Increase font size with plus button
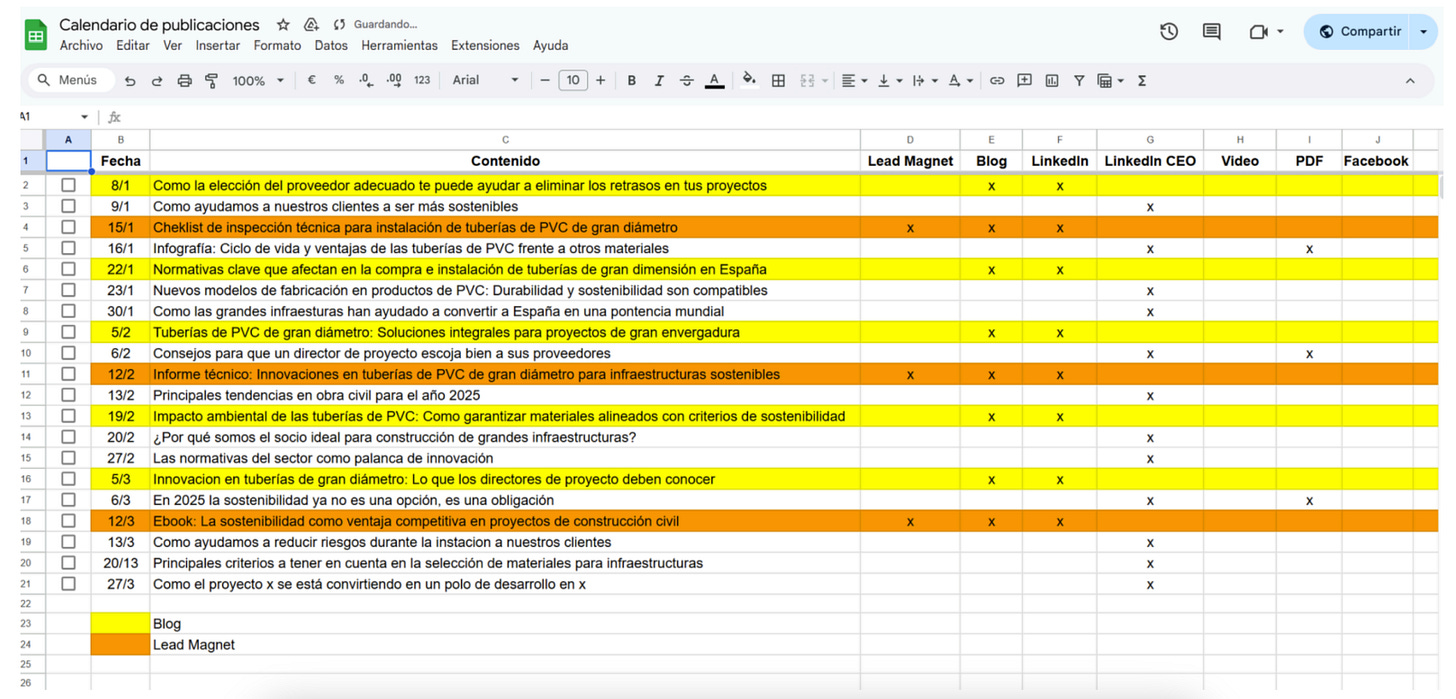The height and width of the screenshot is (699, 1456). click(600, 80)
